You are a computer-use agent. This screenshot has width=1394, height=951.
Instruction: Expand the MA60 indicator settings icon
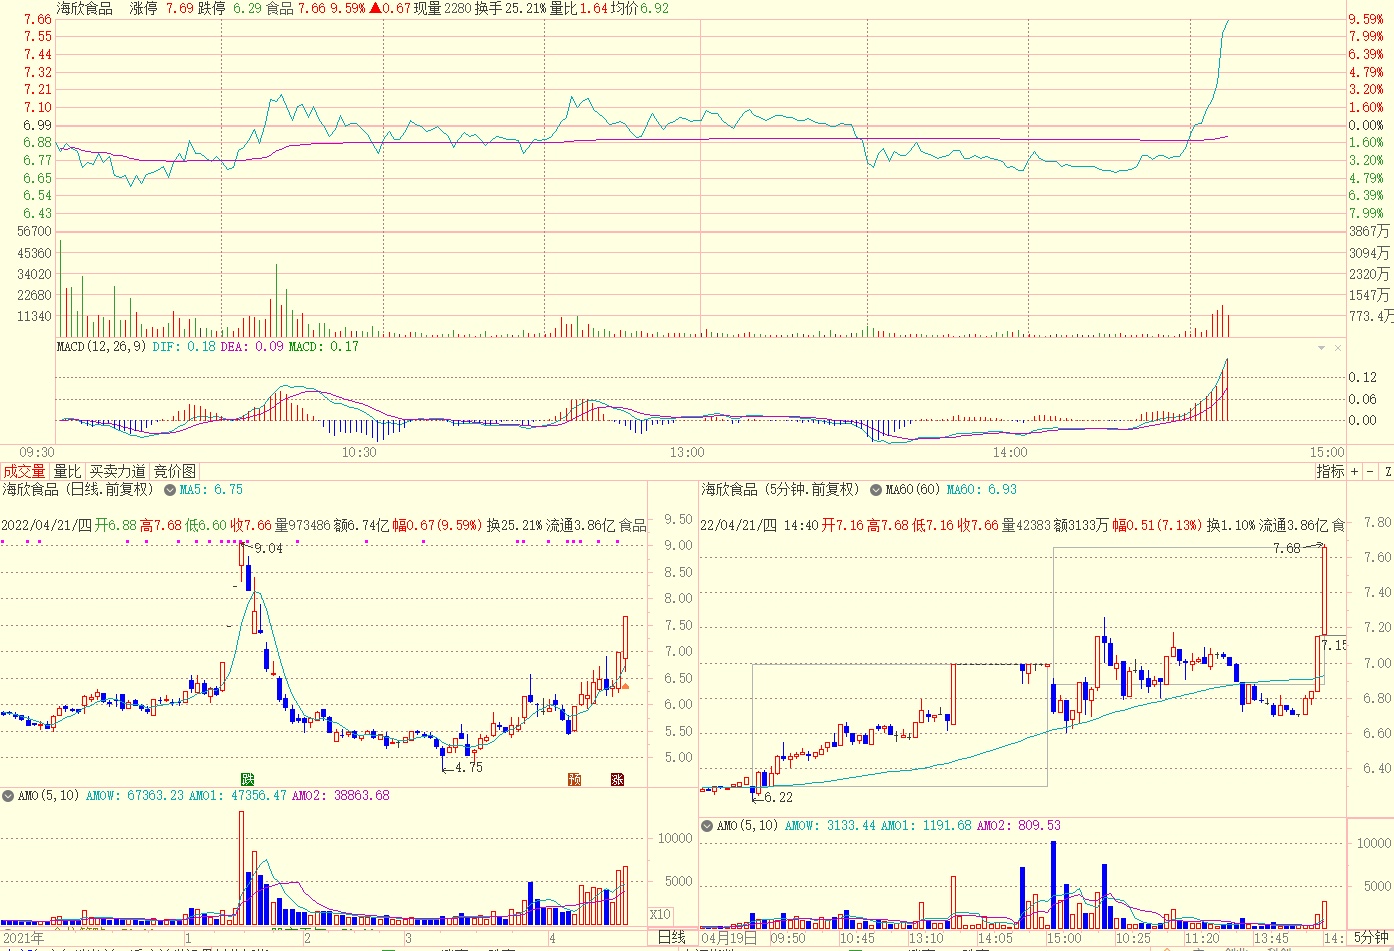(876, 490)
